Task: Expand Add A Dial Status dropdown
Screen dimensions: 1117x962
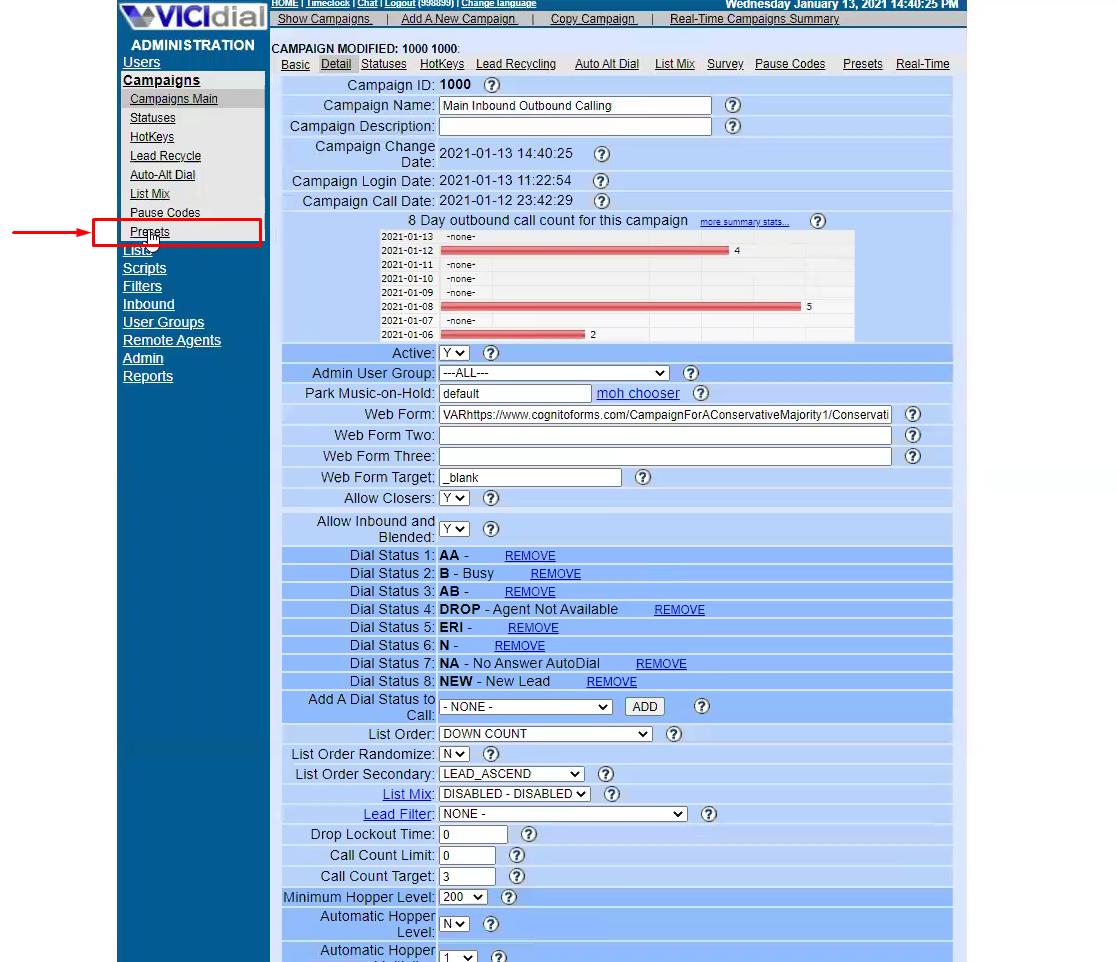Action: coord(526,706)
